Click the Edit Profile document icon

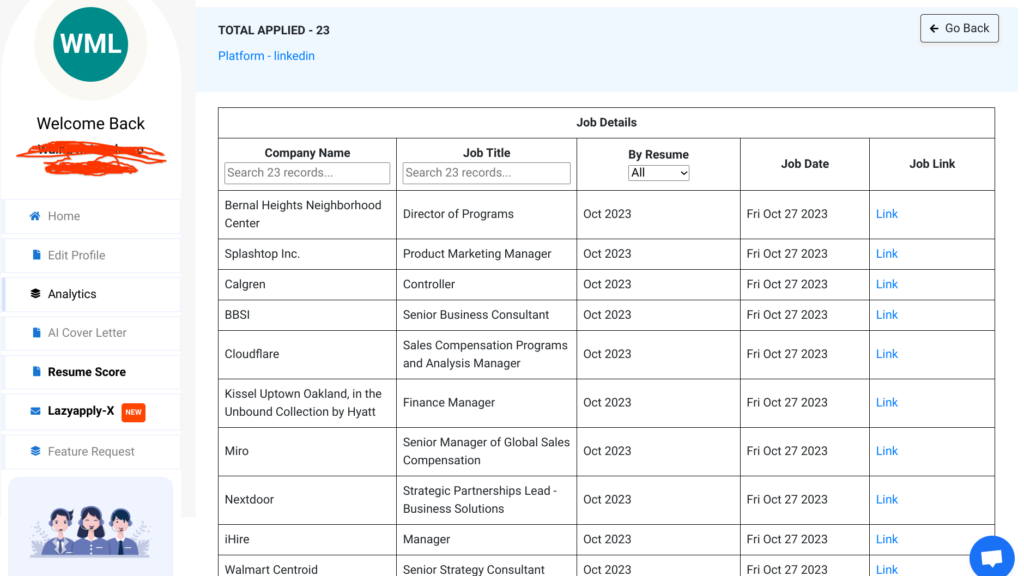(37, 255)
